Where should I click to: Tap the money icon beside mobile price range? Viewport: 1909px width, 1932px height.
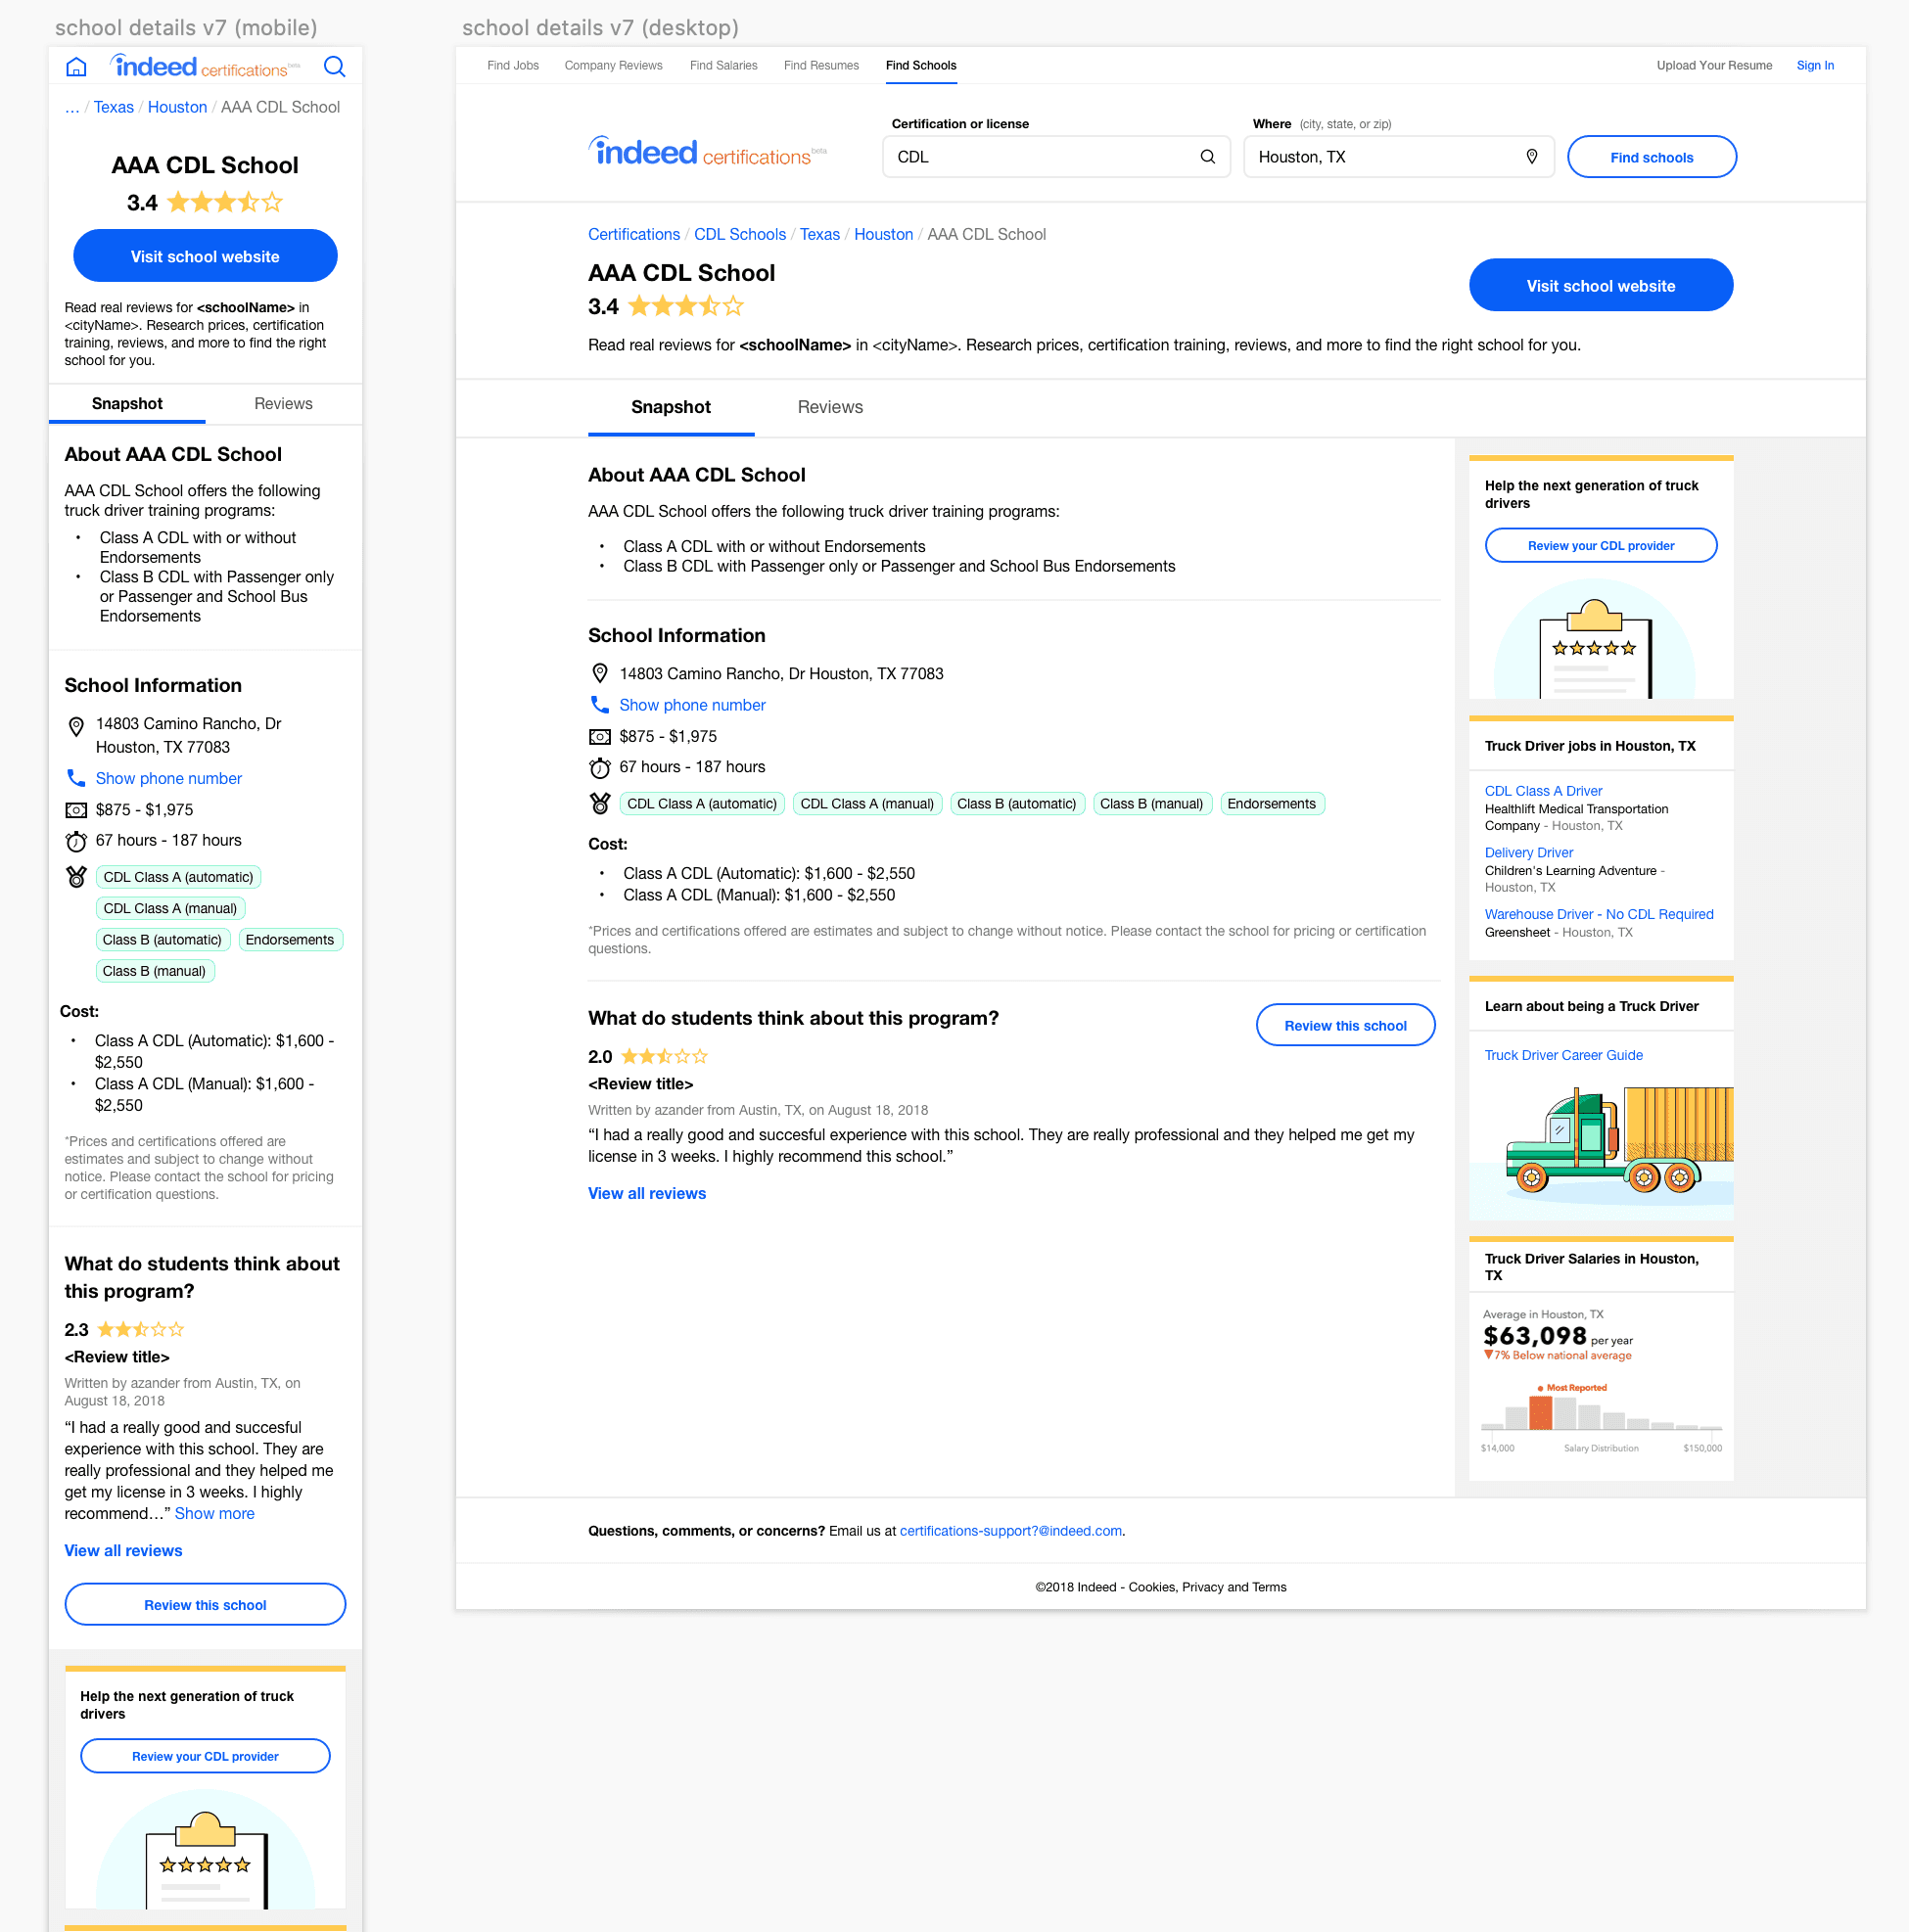click(x=75, y=809)
